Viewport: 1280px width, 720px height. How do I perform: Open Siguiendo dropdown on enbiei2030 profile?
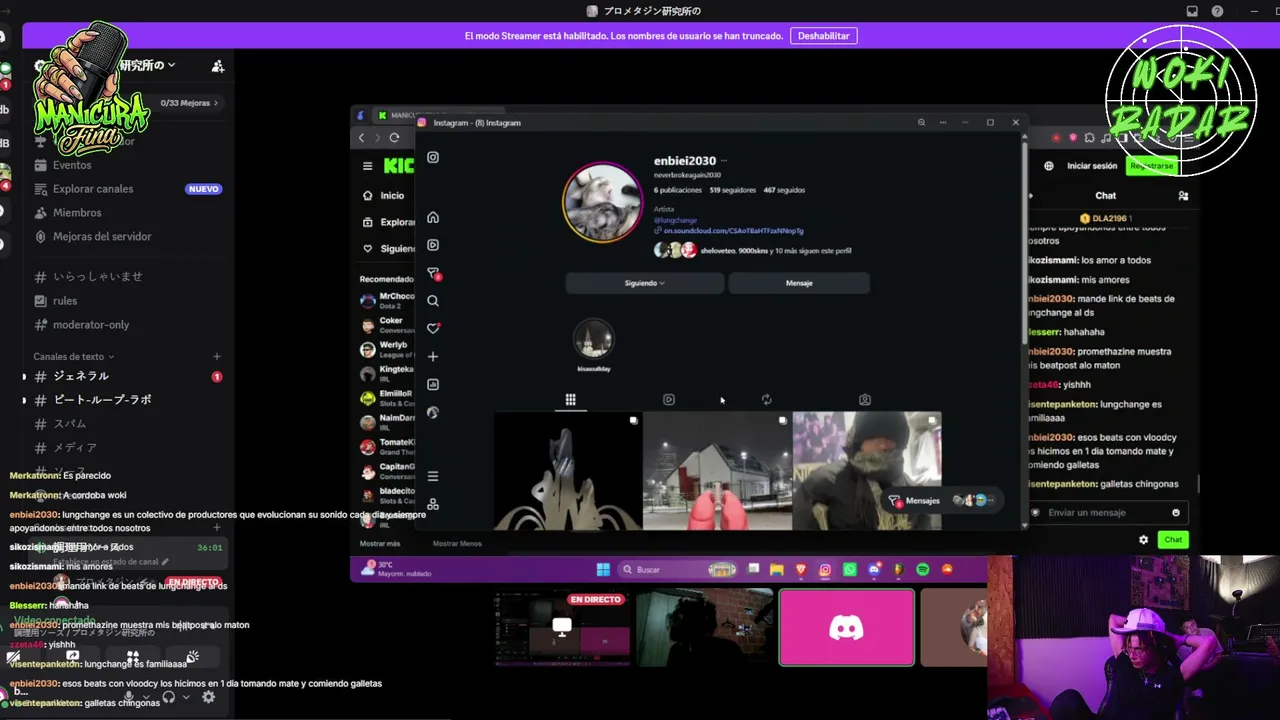(644, 283)
